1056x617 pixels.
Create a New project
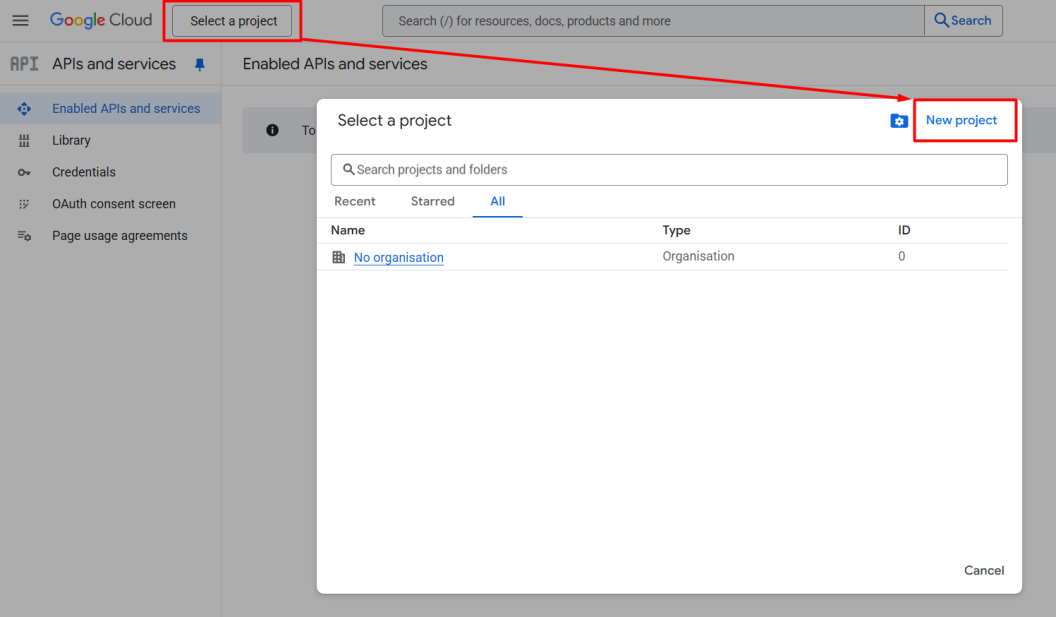coord(961,120)
